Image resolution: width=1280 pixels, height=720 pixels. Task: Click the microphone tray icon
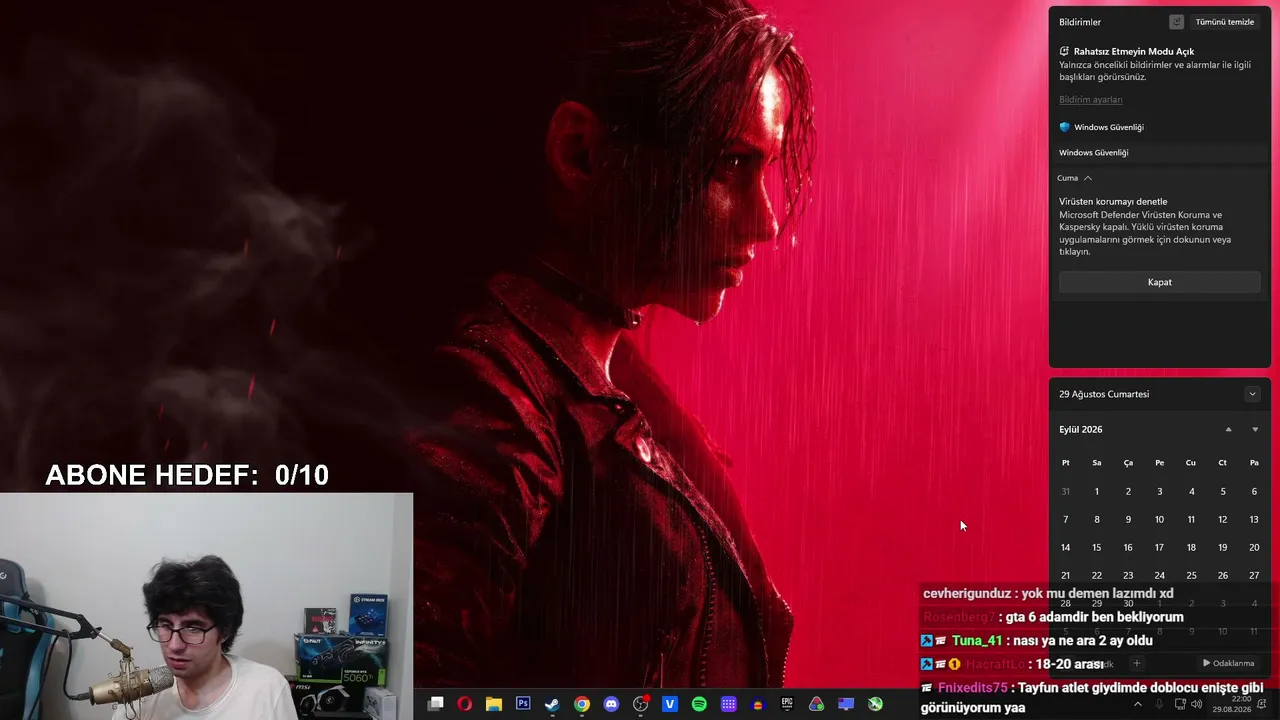click(1160, 704)
